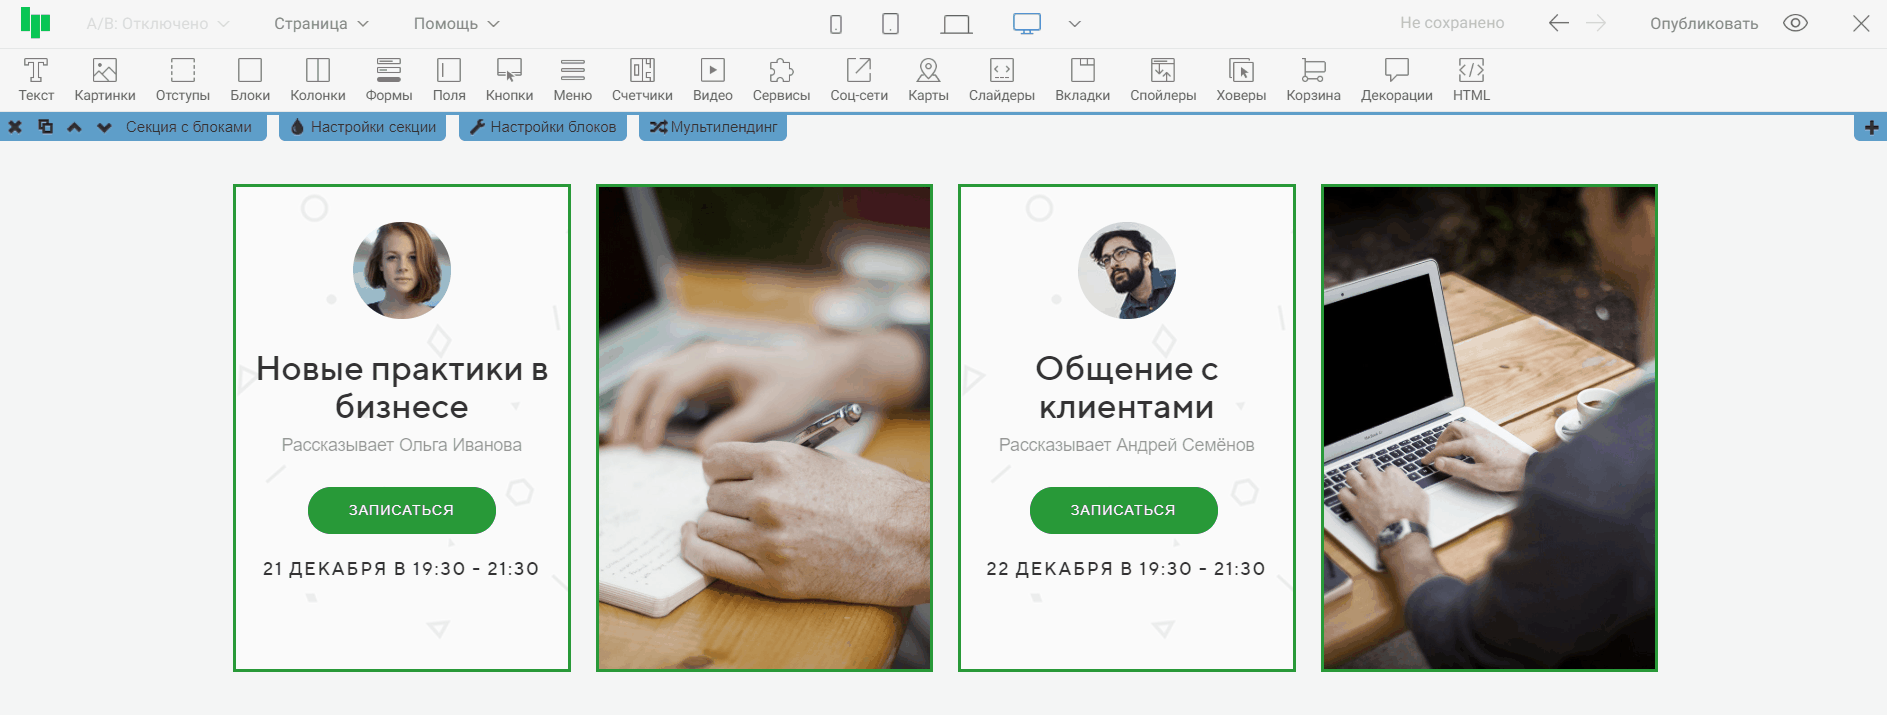Click the Карты map tool
The height and width of the screenshot is (715, 1887).
[928, 79]
